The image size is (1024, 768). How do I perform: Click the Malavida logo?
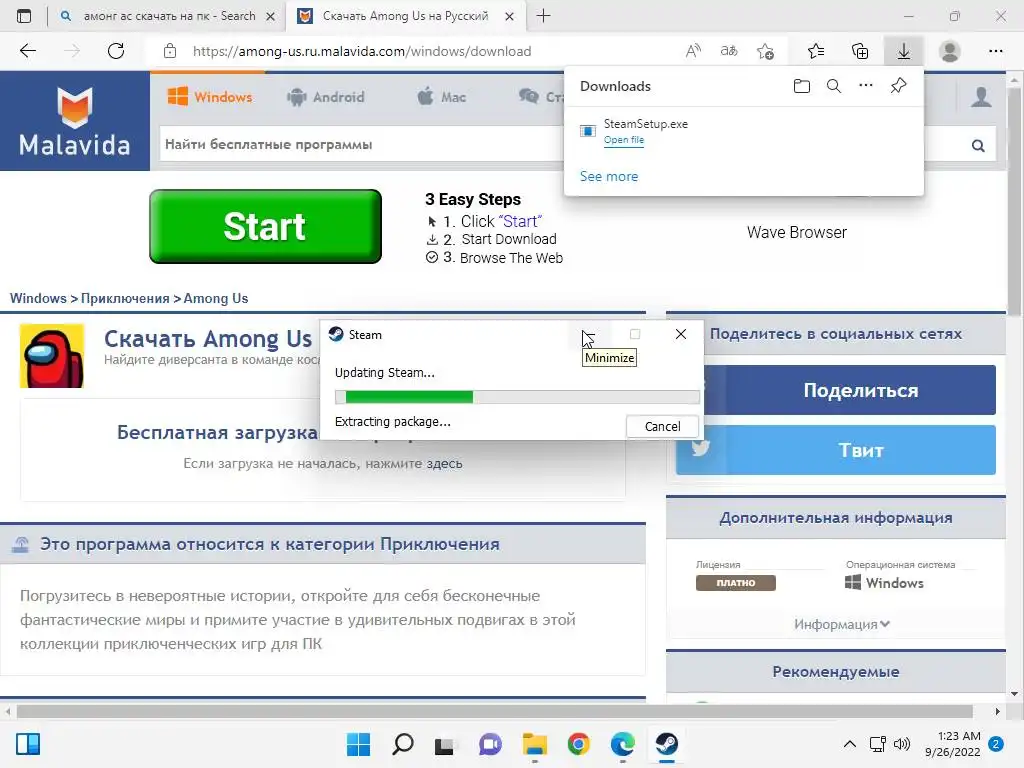(75, 121)
